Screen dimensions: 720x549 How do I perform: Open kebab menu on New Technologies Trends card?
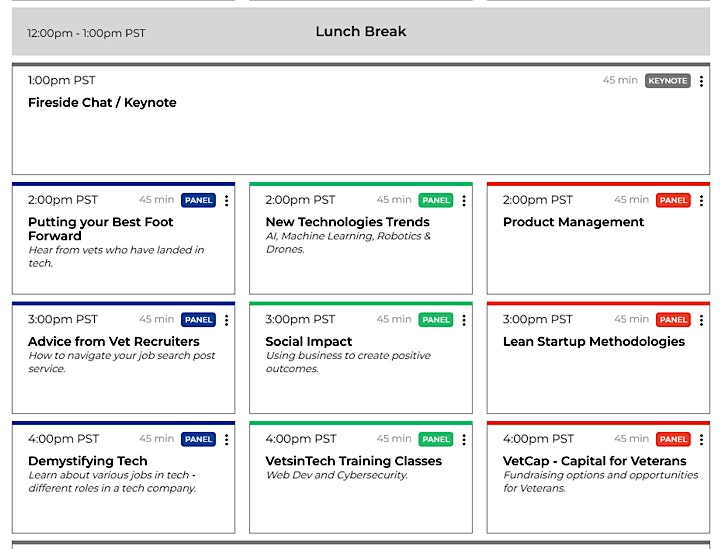464,201
